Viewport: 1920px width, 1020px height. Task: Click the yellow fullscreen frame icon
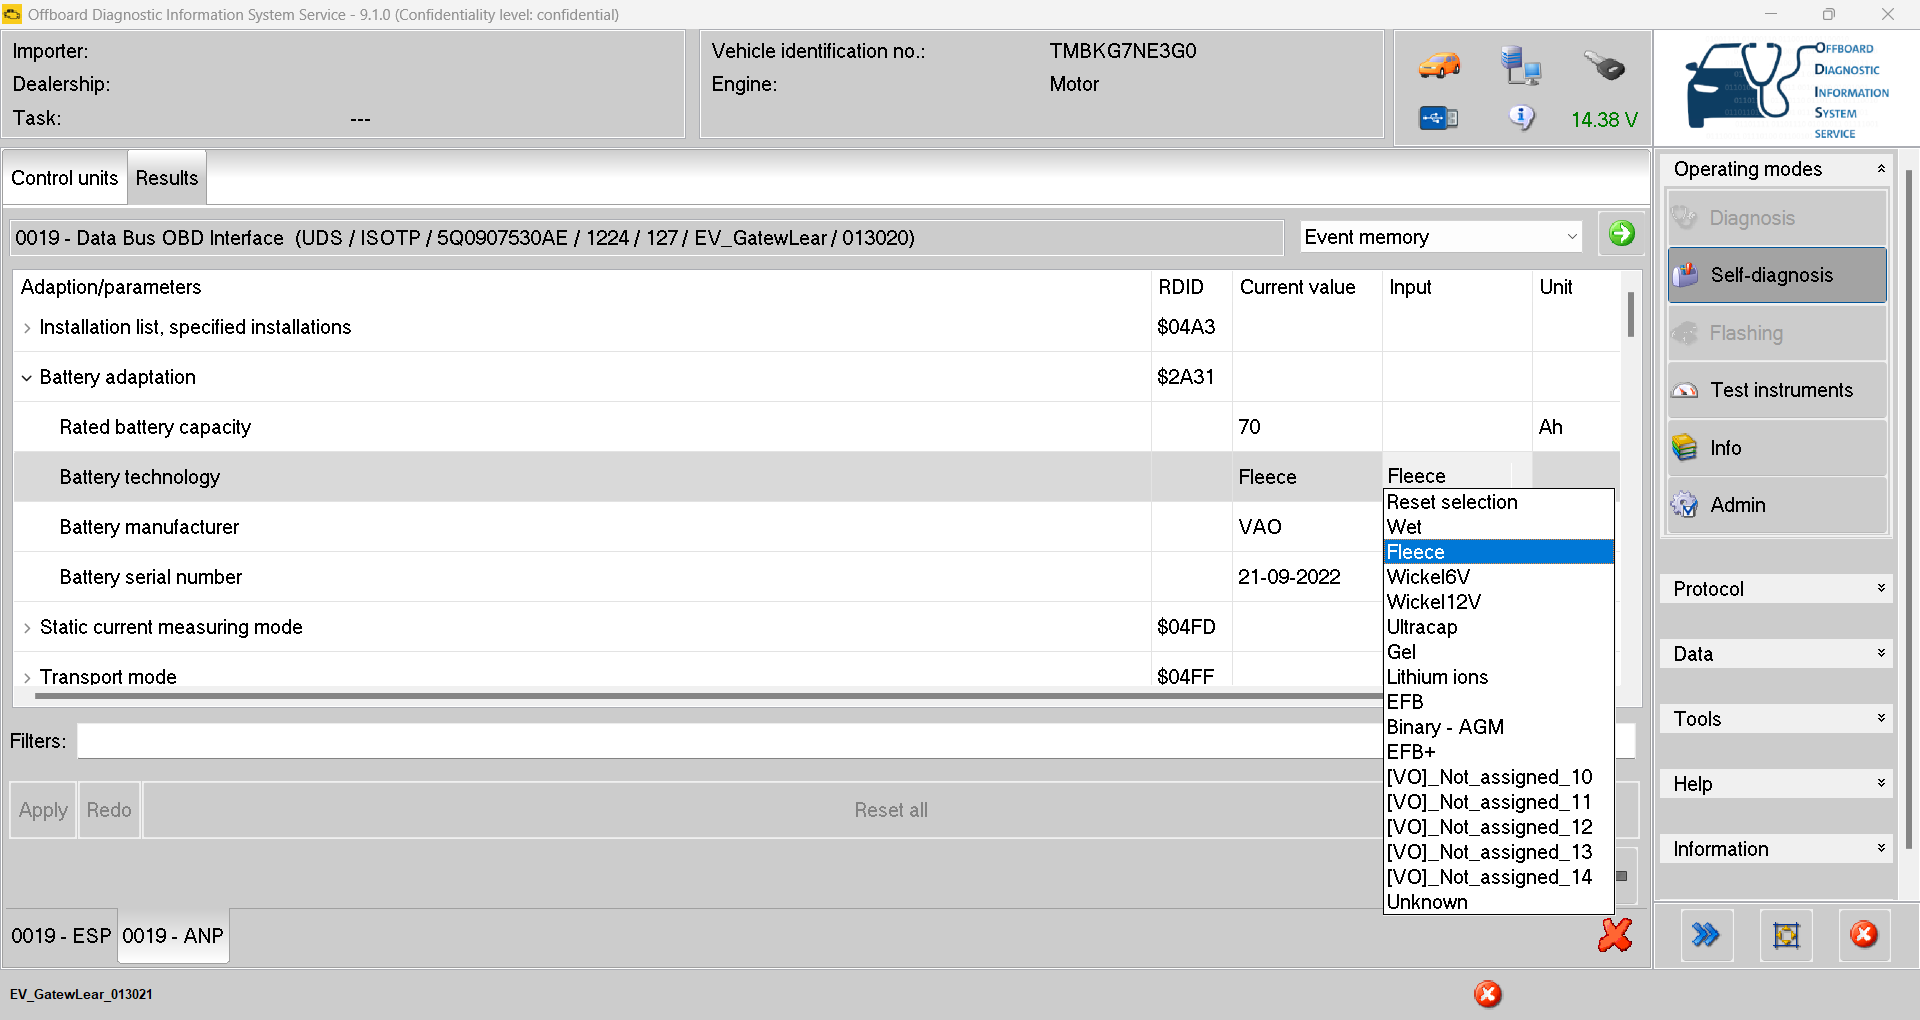(1785, 935)
